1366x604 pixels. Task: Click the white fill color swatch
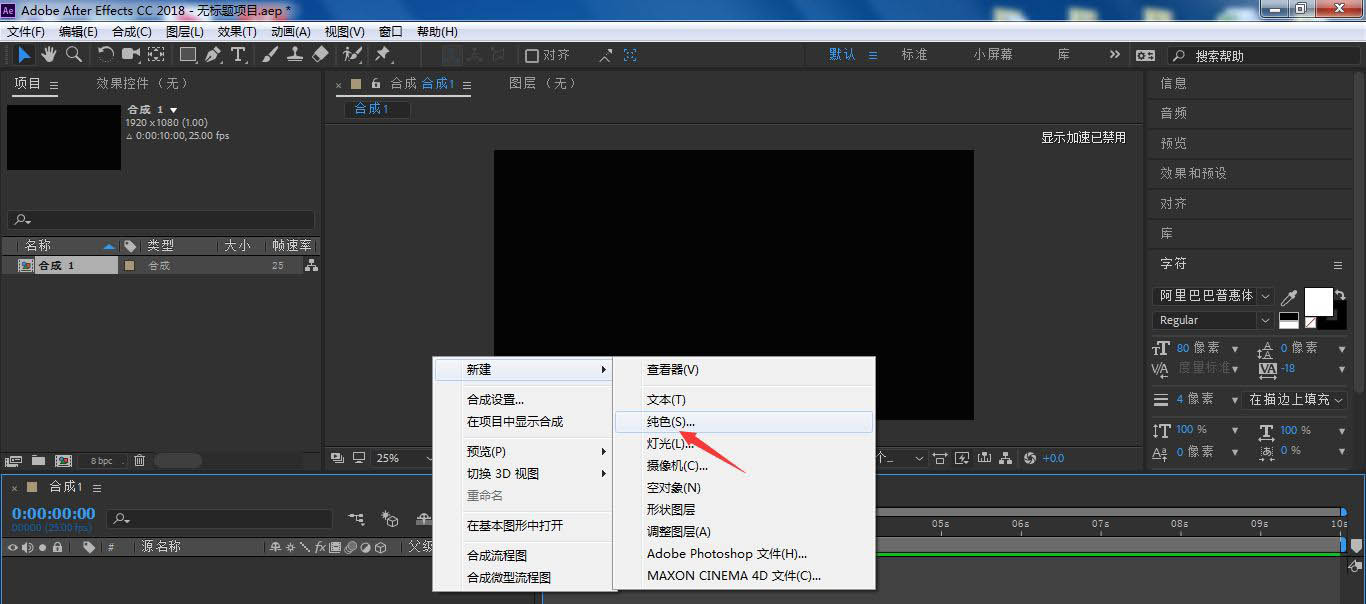click(x=1318, y=301)
